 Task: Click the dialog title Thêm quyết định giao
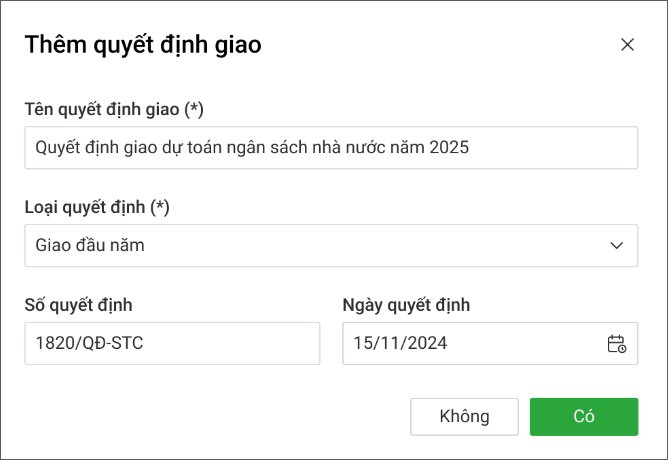[143, 44]
